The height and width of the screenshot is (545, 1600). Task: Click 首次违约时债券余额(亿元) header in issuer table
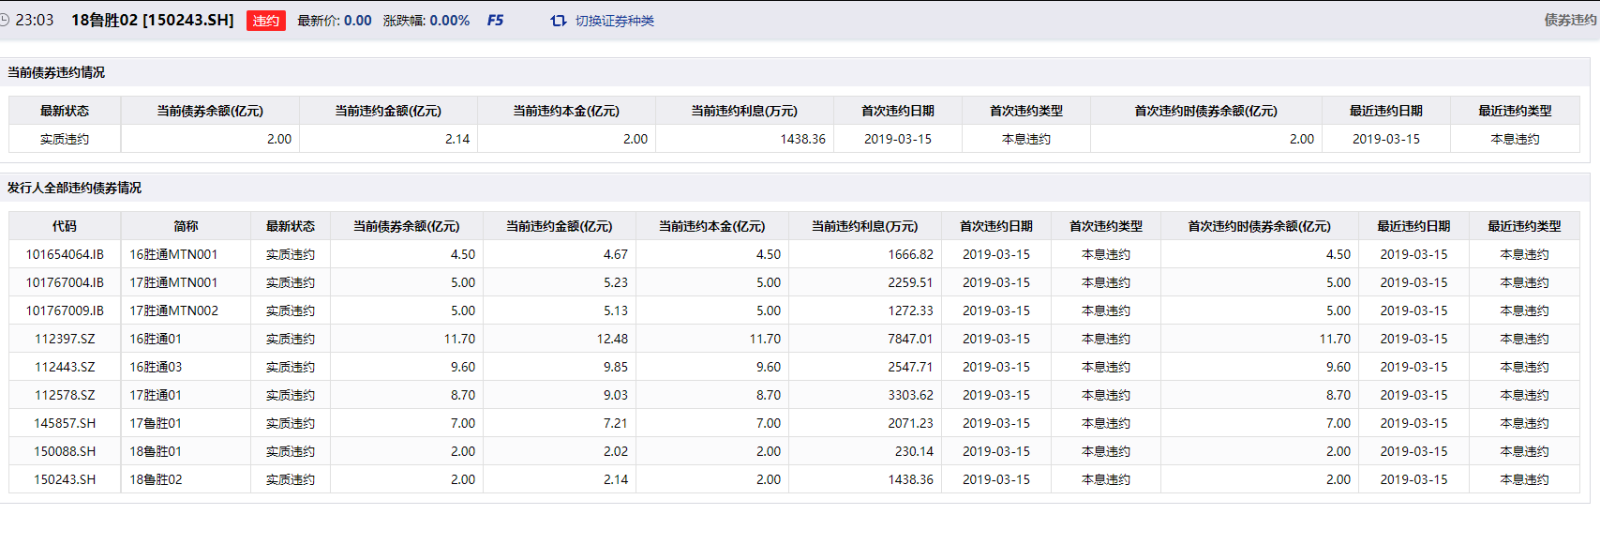click(x=1259, y=226)
